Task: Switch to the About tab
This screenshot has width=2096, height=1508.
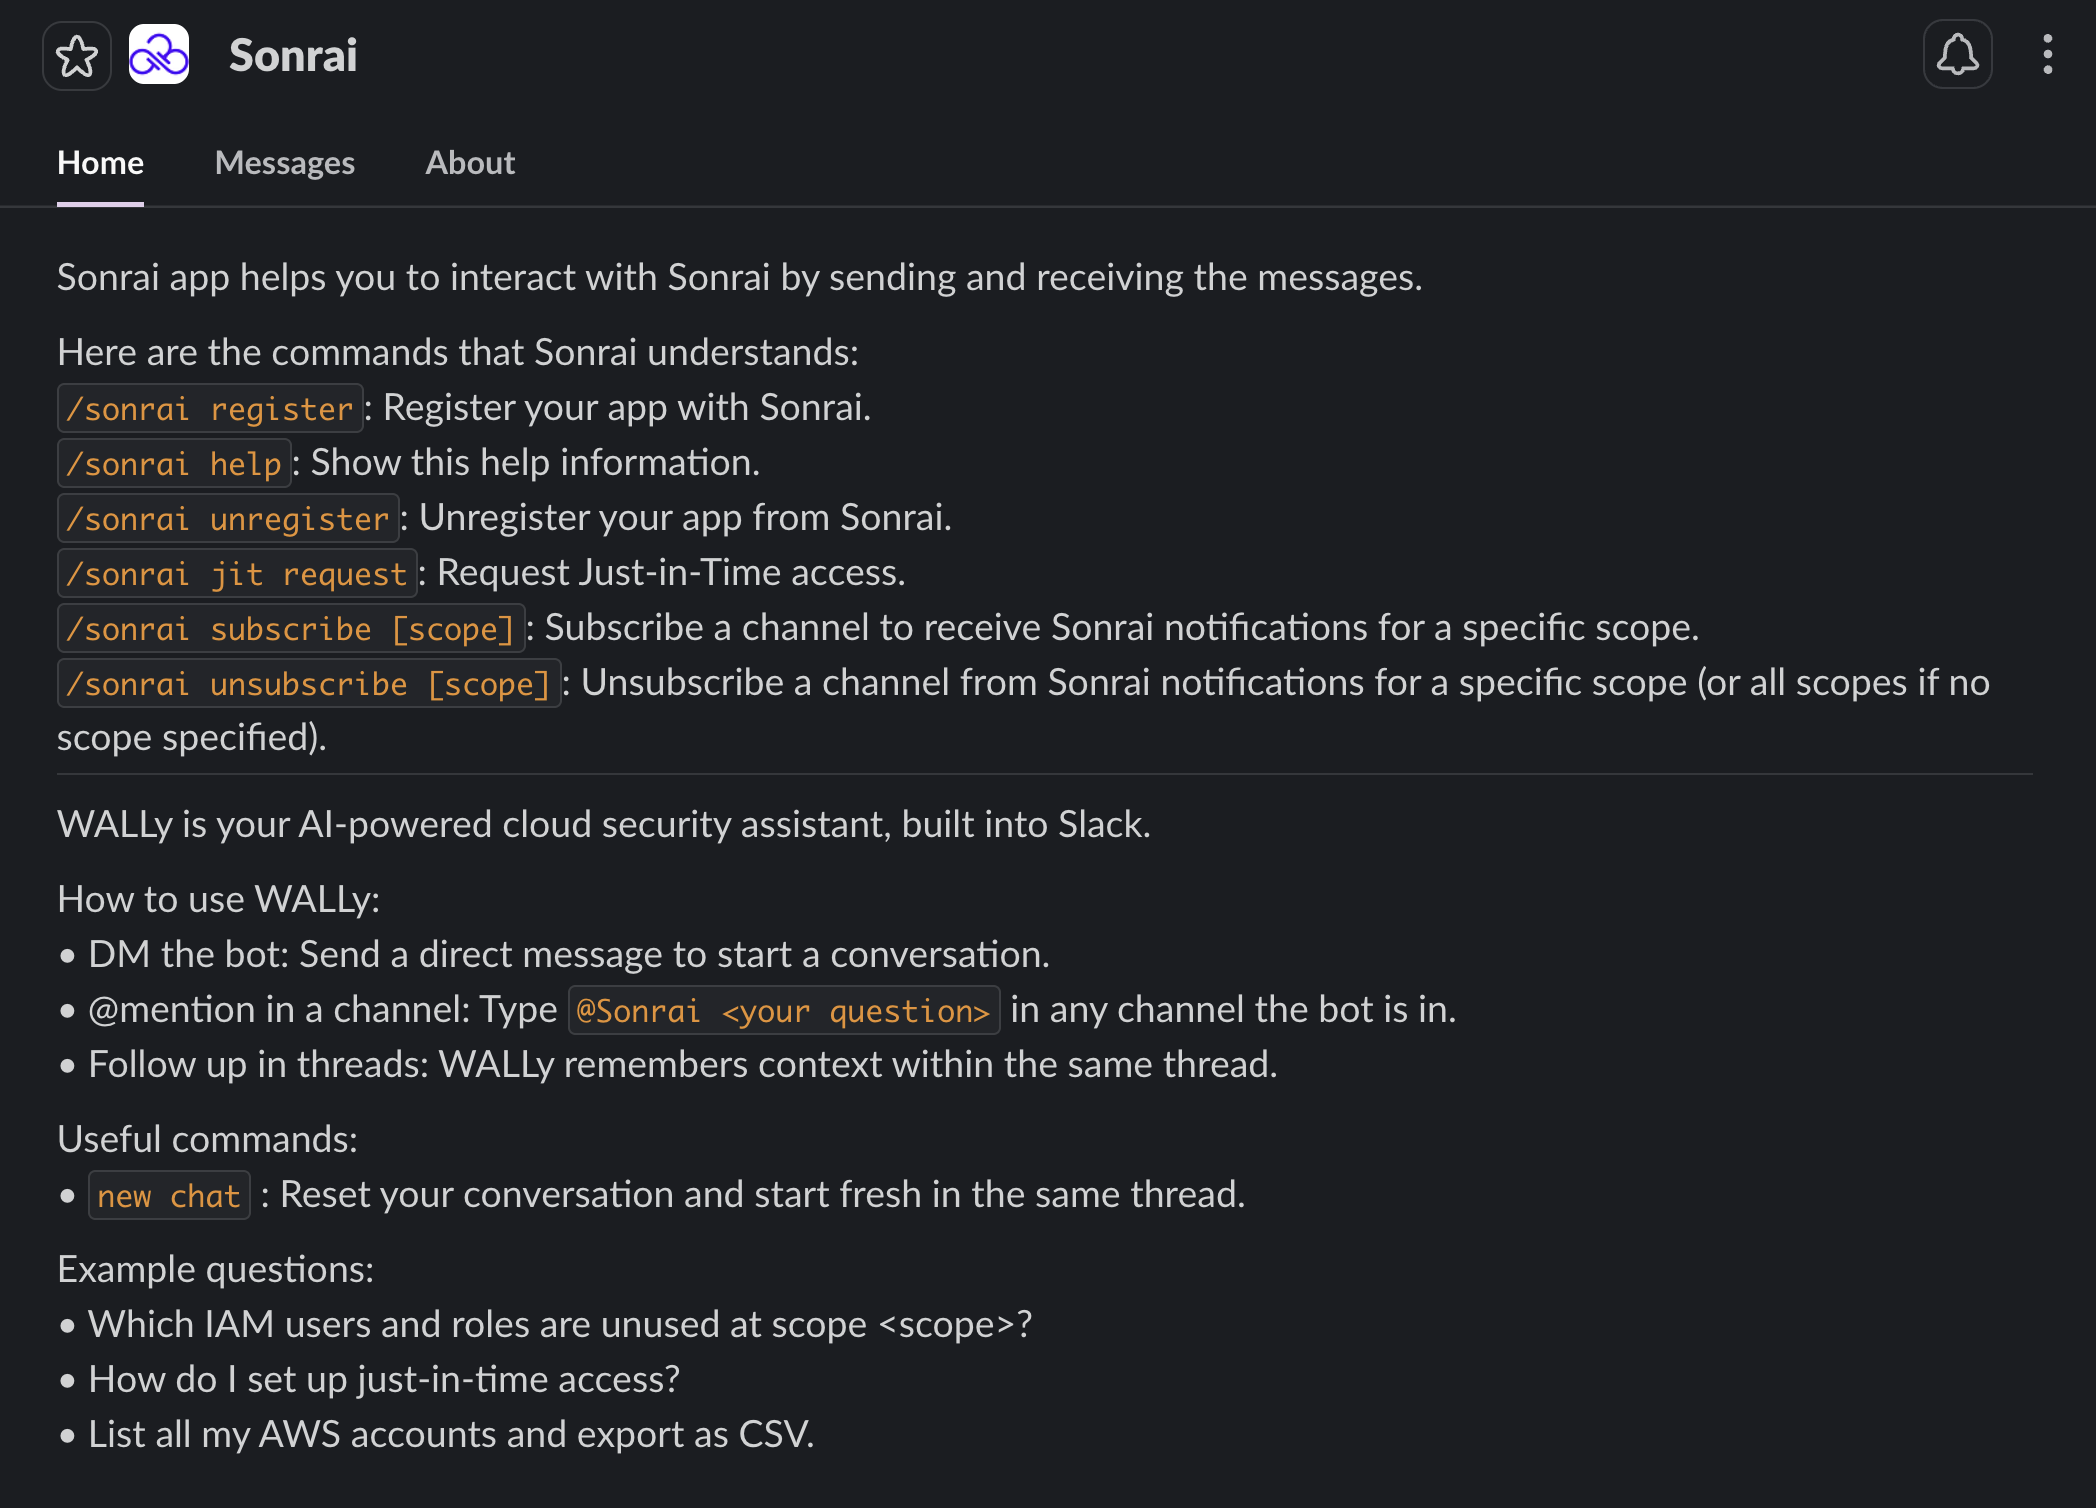Action: point(470,163)
